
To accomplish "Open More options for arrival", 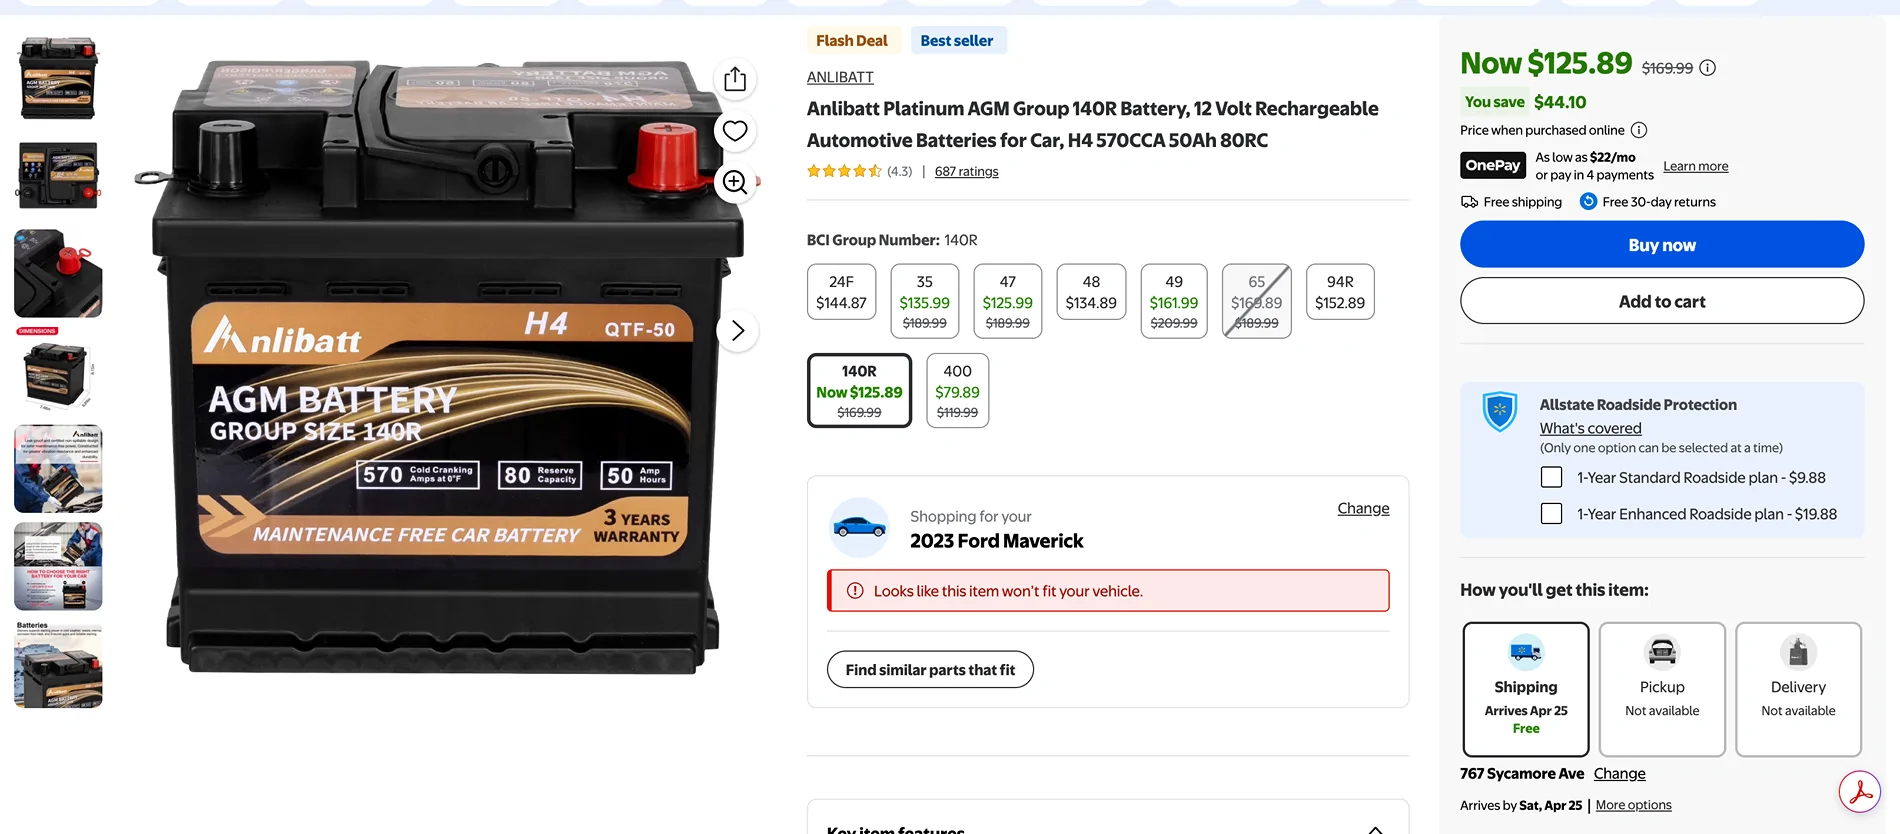I will 1633,805.
